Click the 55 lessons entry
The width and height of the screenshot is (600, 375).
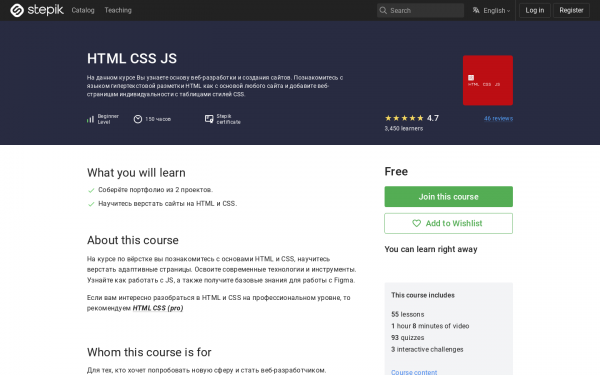tap(408, 315)
